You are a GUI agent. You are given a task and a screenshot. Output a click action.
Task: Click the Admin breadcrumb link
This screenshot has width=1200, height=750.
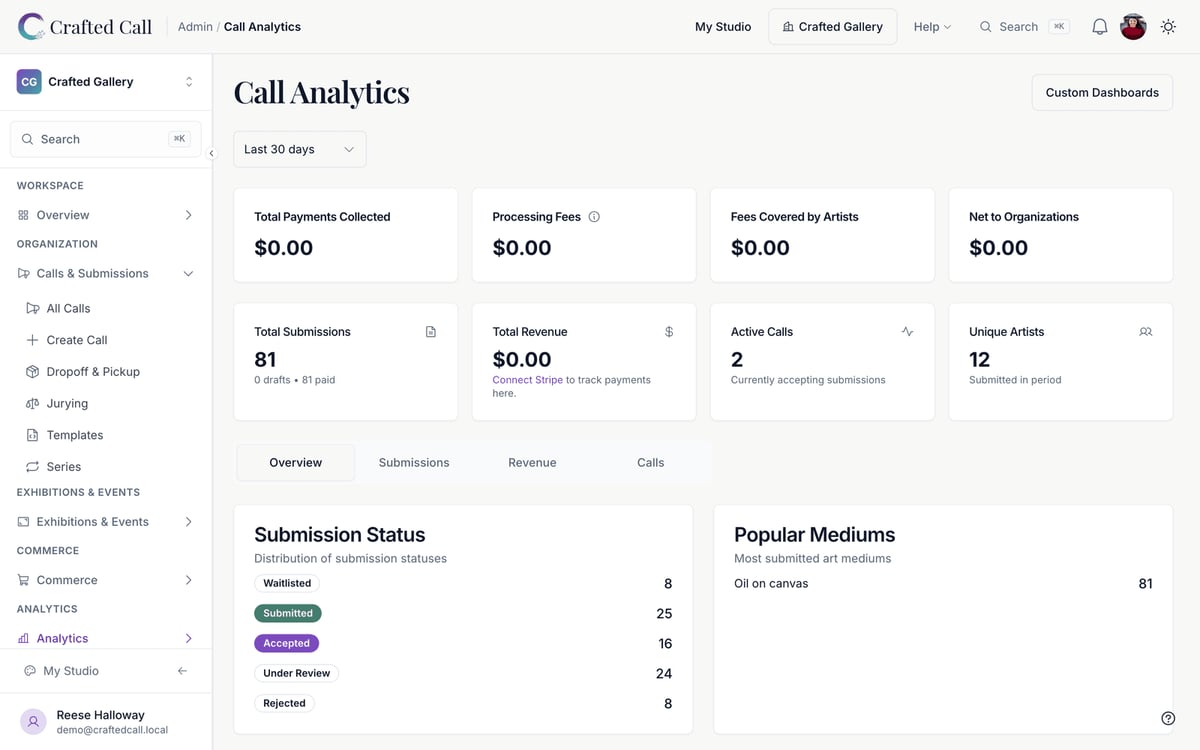[195, 27]
